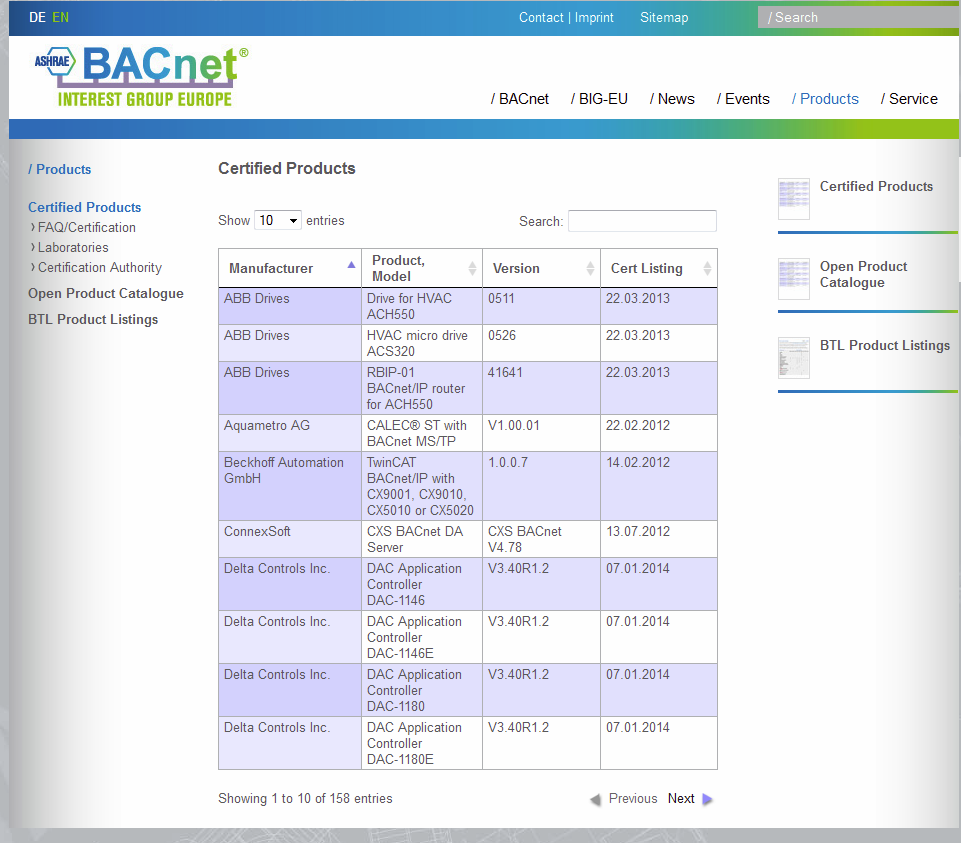Click the DAC-1146 product cell

422,584
